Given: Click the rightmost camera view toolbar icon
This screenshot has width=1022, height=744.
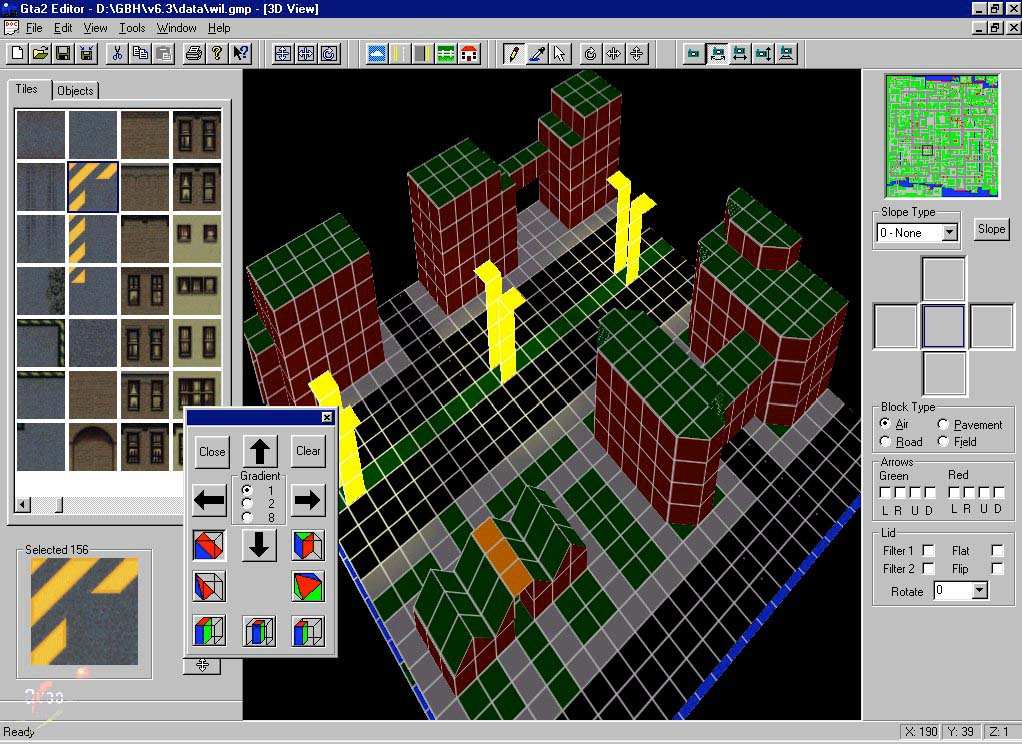Looking at the screenshot, I should point(787,53).
